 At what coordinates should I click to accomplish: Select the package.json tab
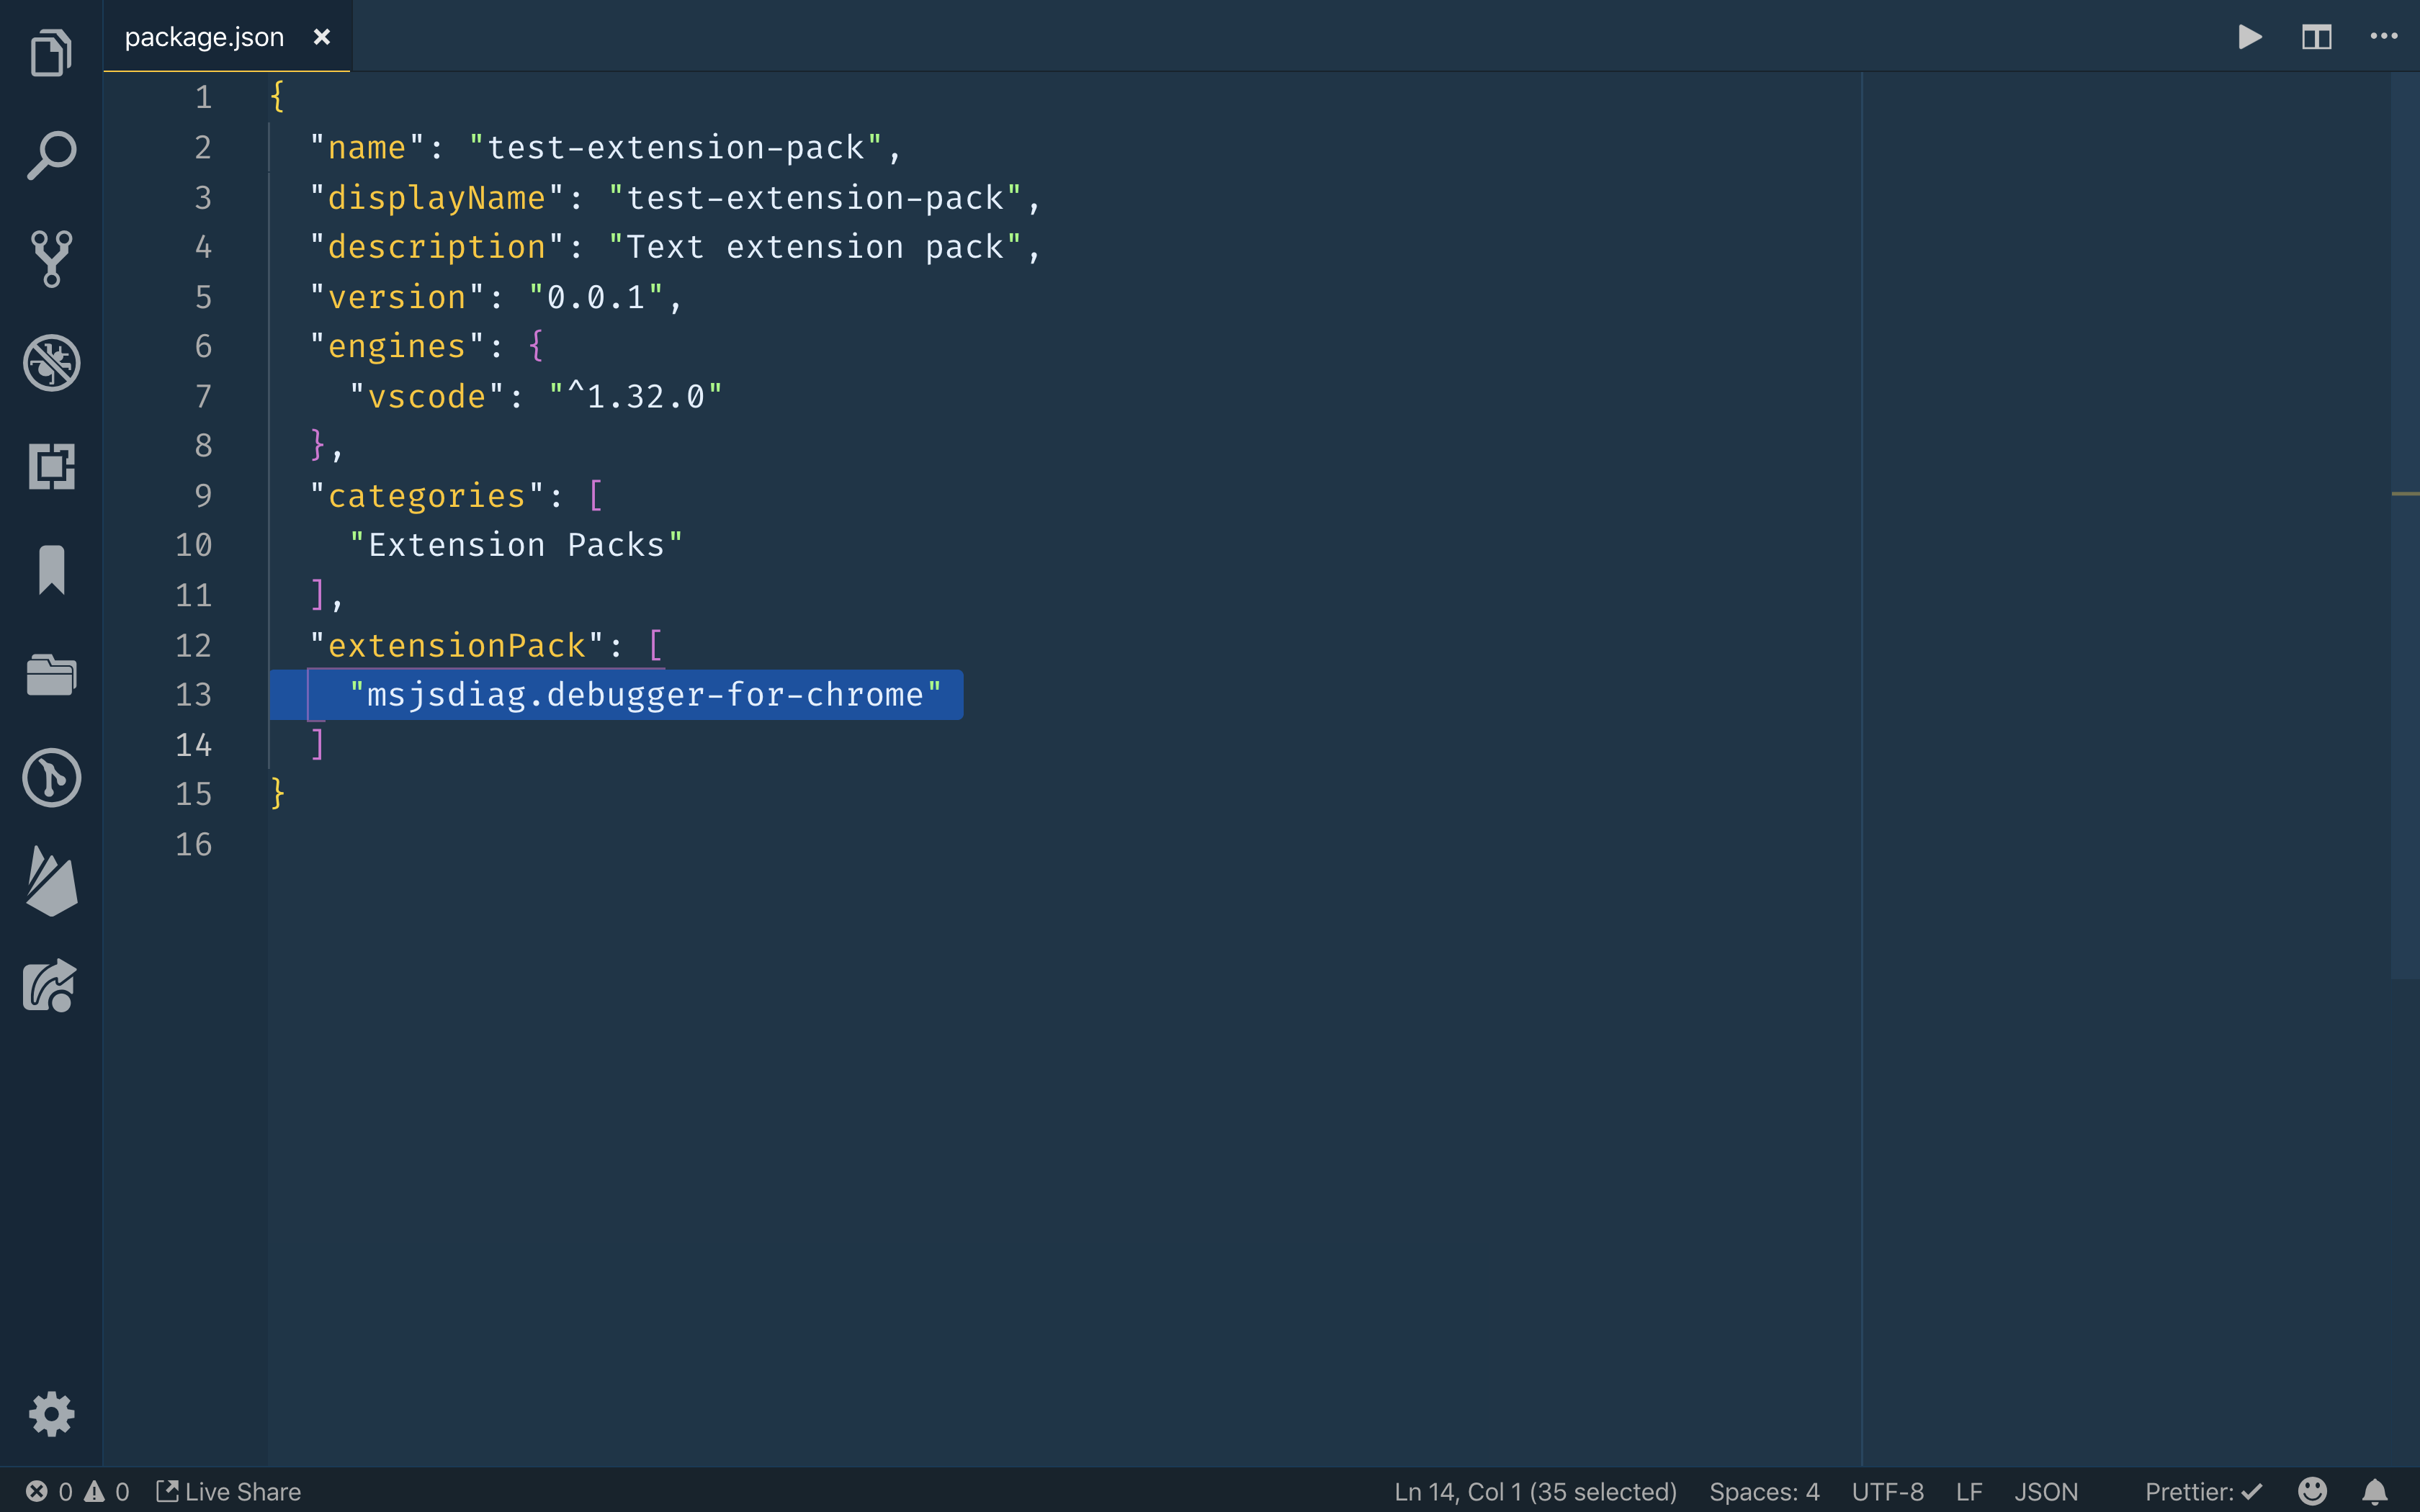point(227,37)
